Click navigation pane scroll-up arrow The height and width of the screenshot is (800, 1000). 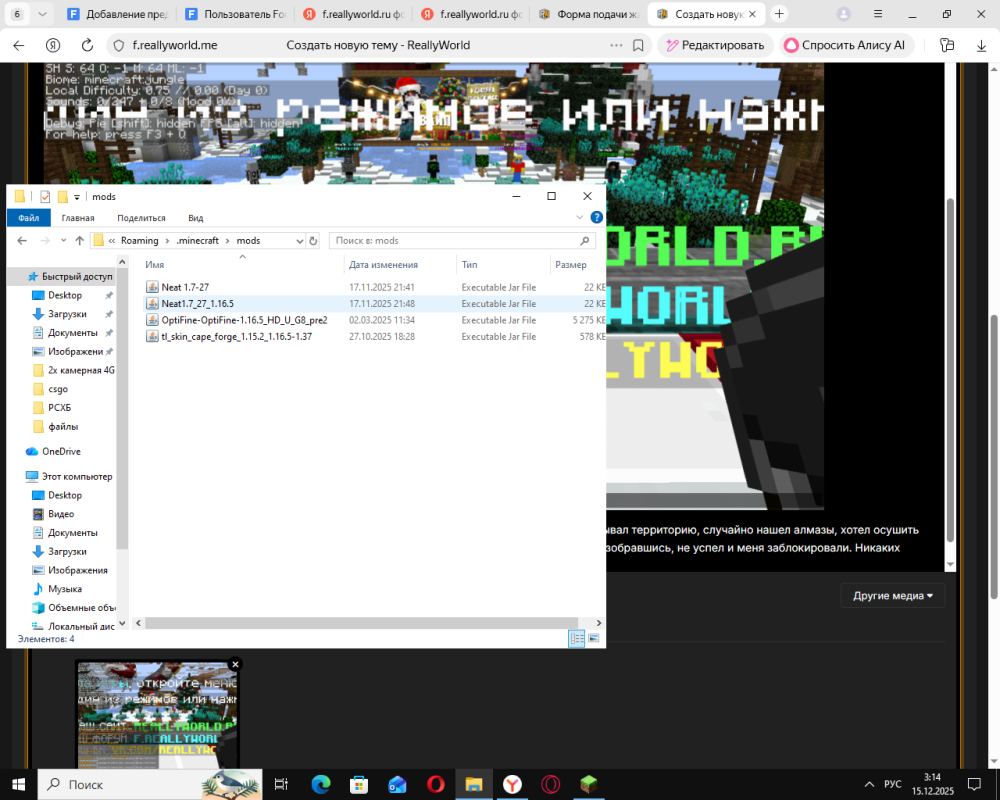122,261
